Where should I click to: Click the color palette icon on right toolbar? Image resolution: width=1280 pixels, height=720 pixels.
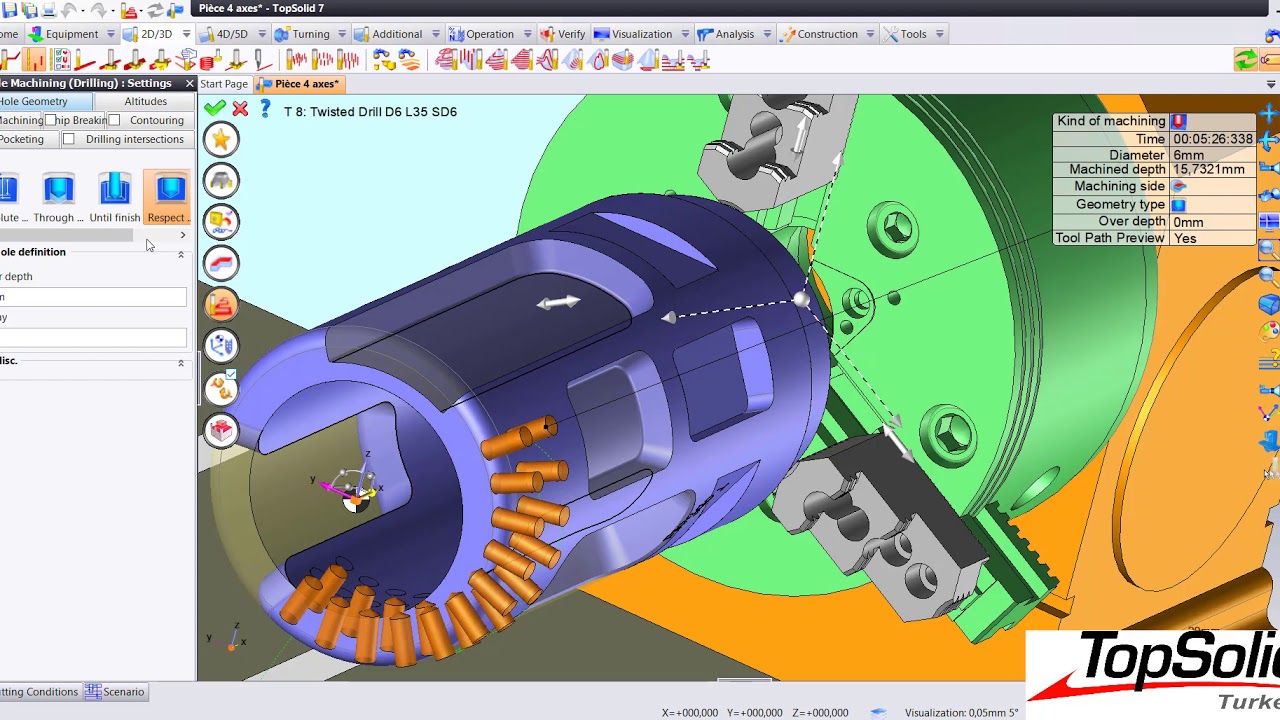[x=1269, y=332]
